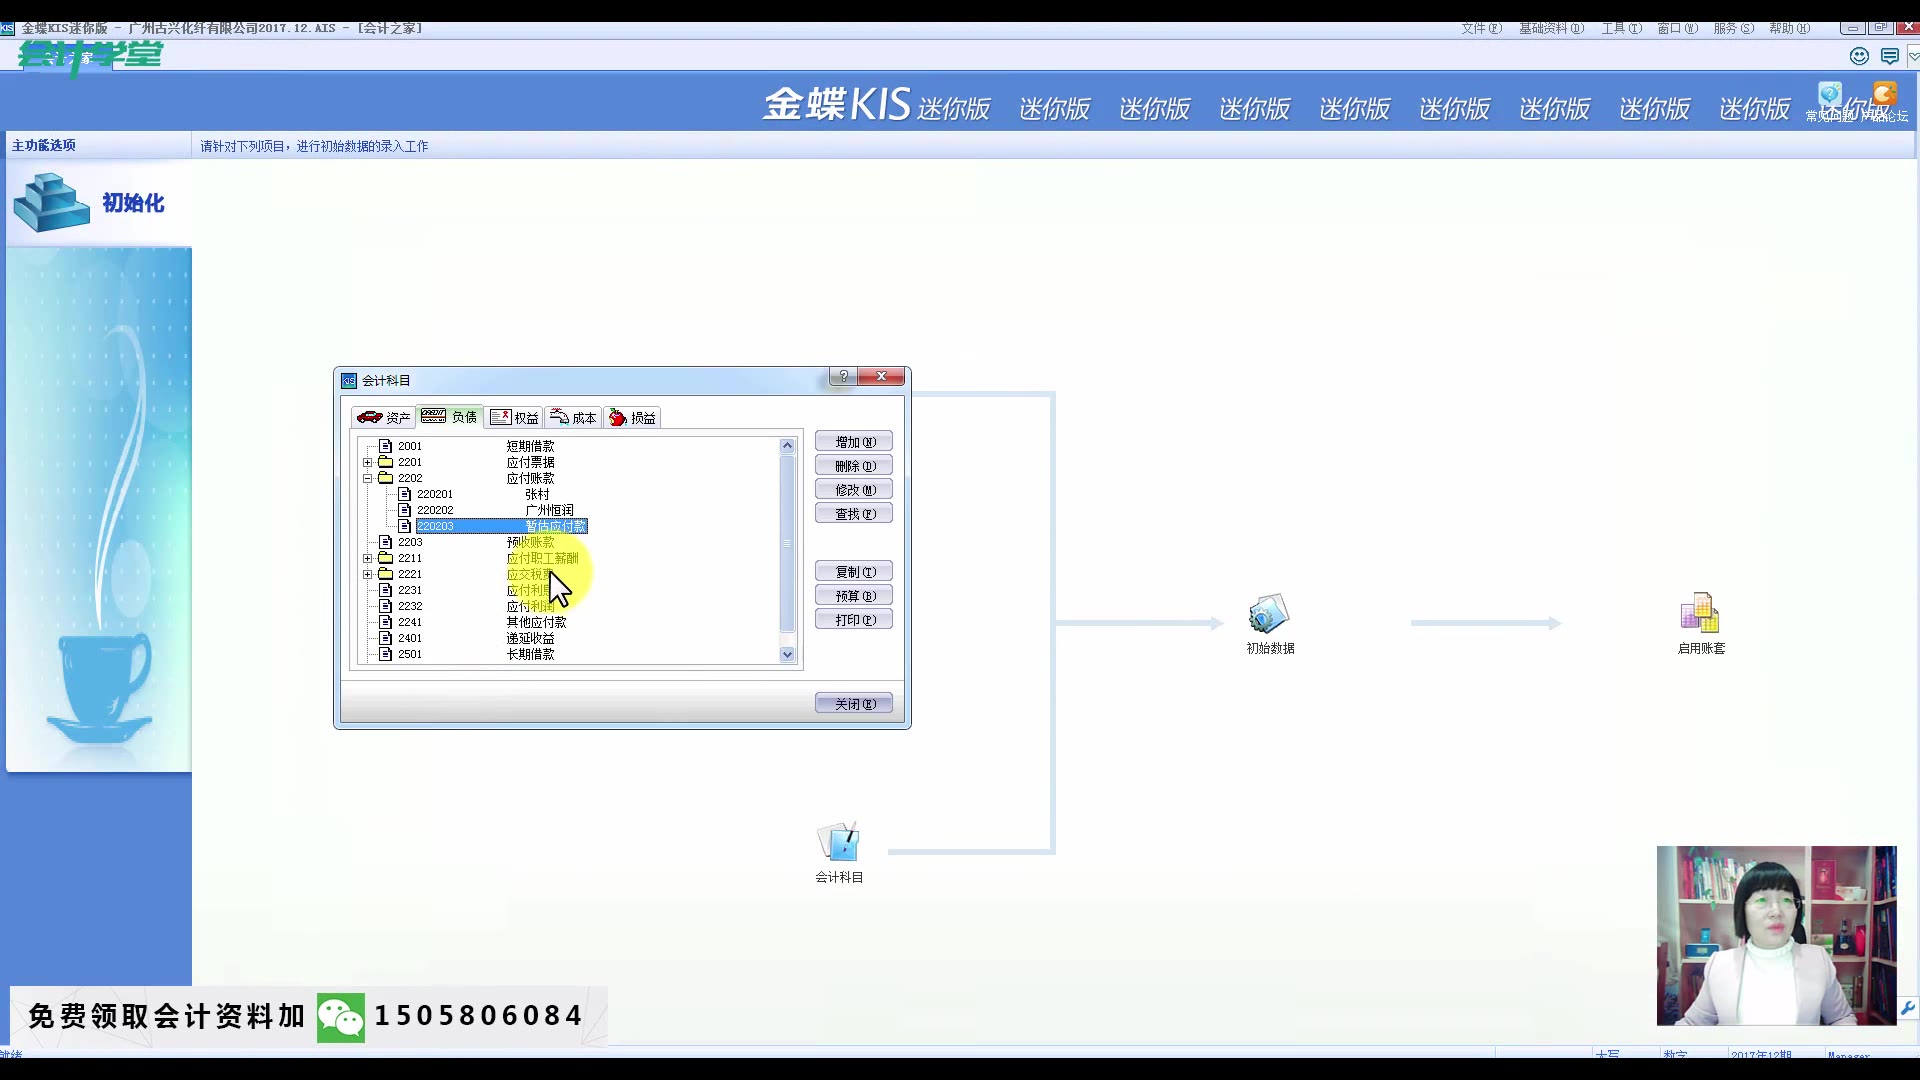1920x1080 pixels.
Task: Expand account 2211 应付职工薪酬
Action: pos(367,558)
